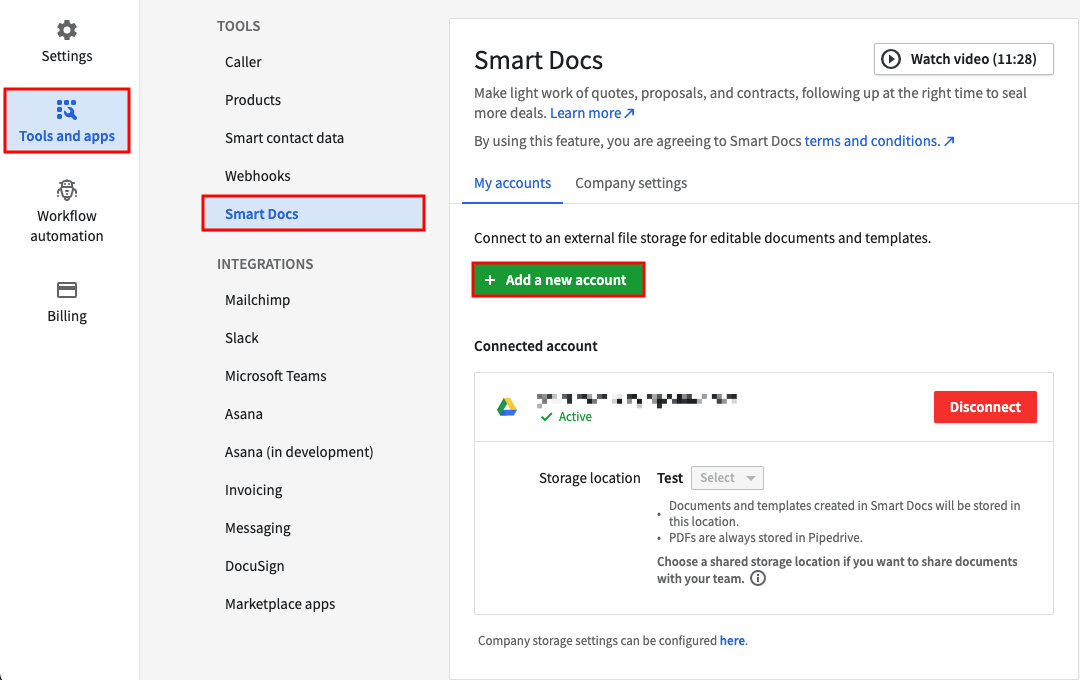Open the terms and conditions link
The height and width of the screenshot is (680, 1080).
click(880, 141)
